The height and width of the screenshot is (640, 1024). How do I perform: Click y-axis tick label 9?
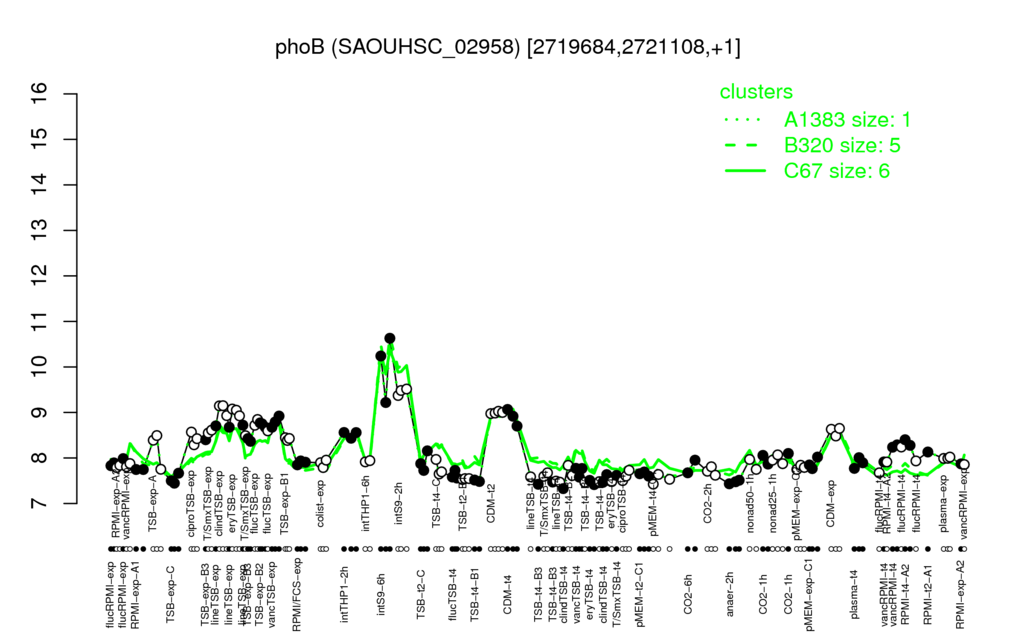pos(40,412)
